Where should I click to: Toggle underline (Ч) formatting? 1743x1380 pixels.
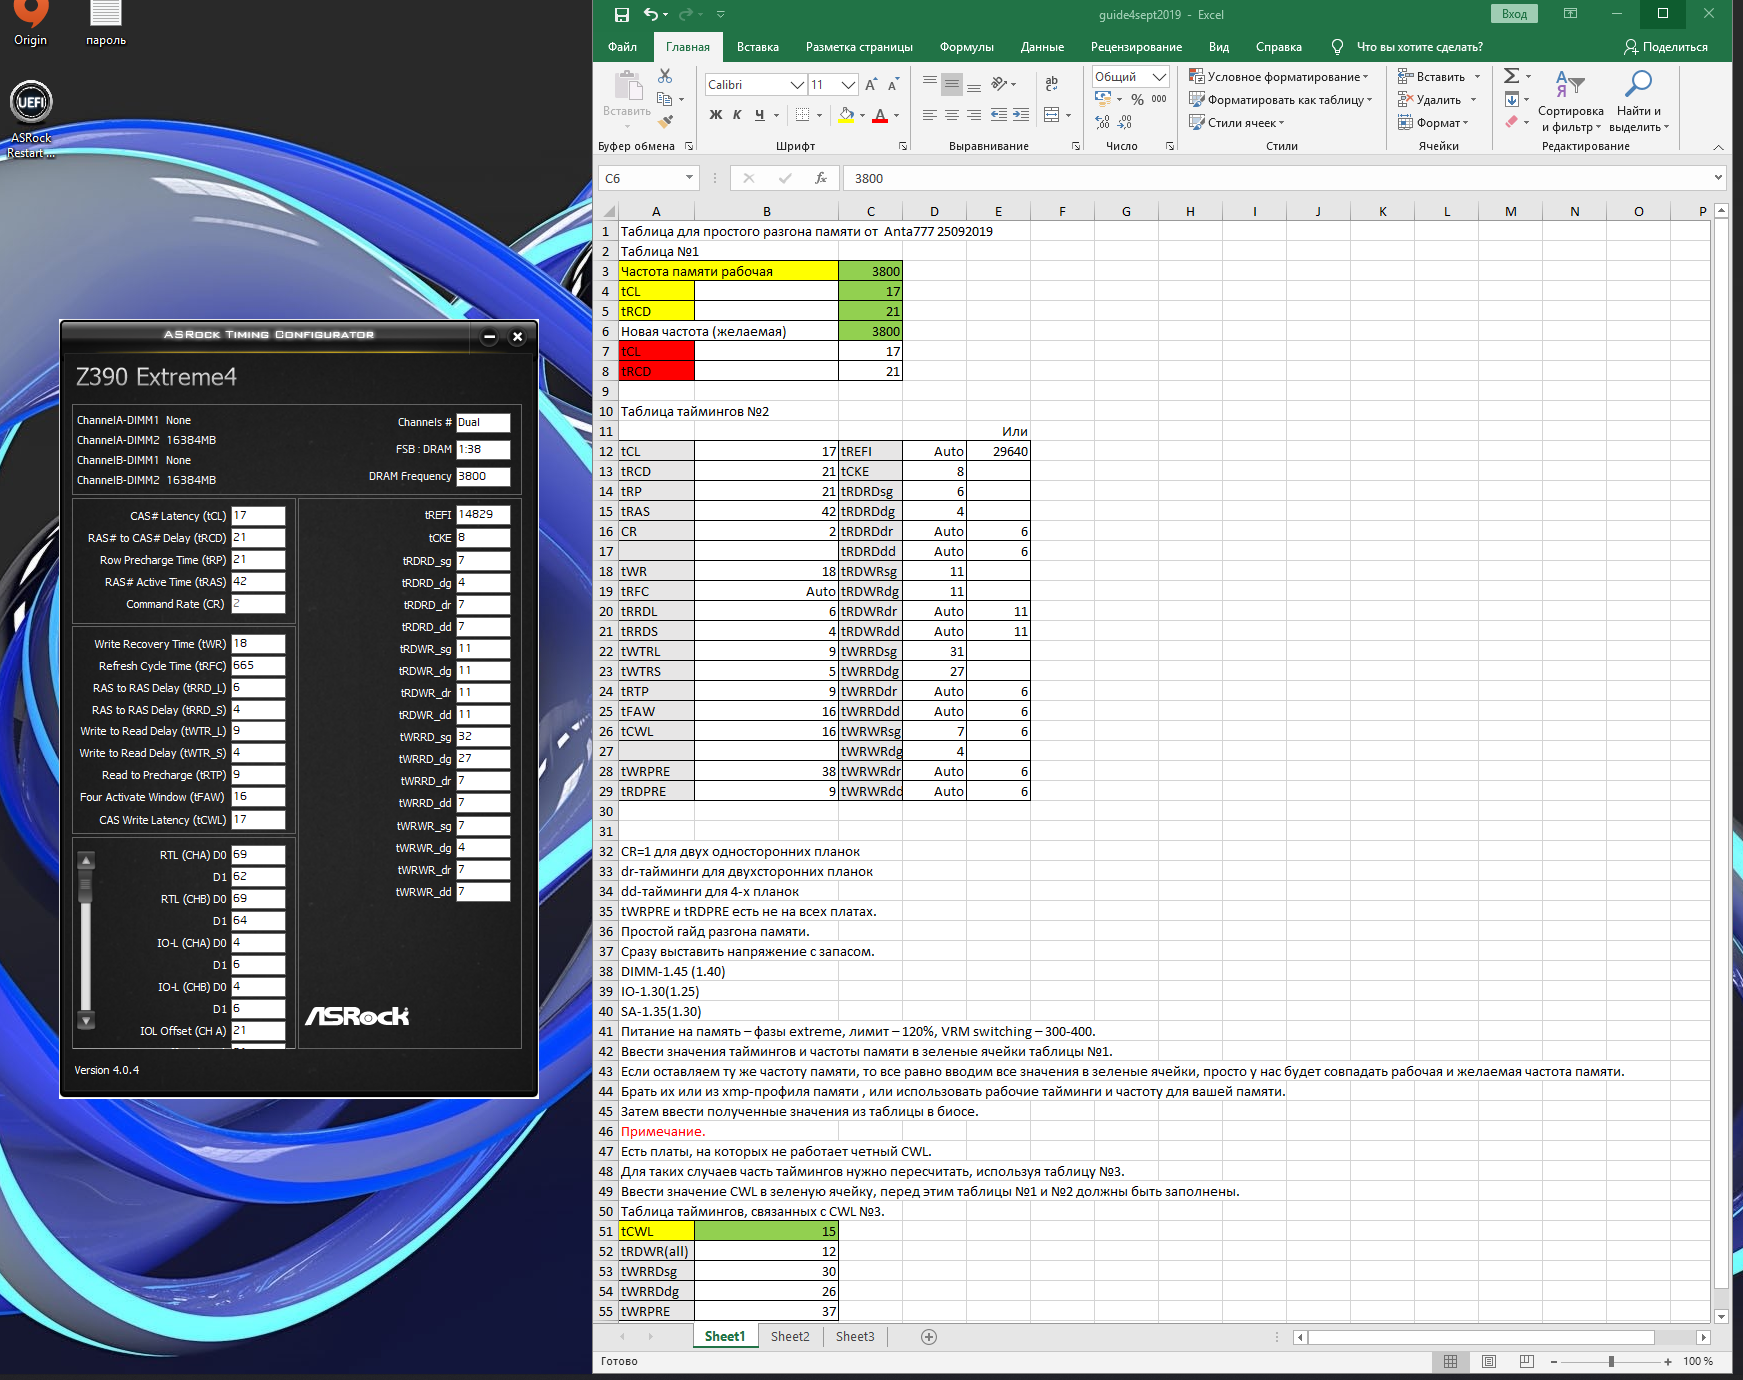coord(759,115)
